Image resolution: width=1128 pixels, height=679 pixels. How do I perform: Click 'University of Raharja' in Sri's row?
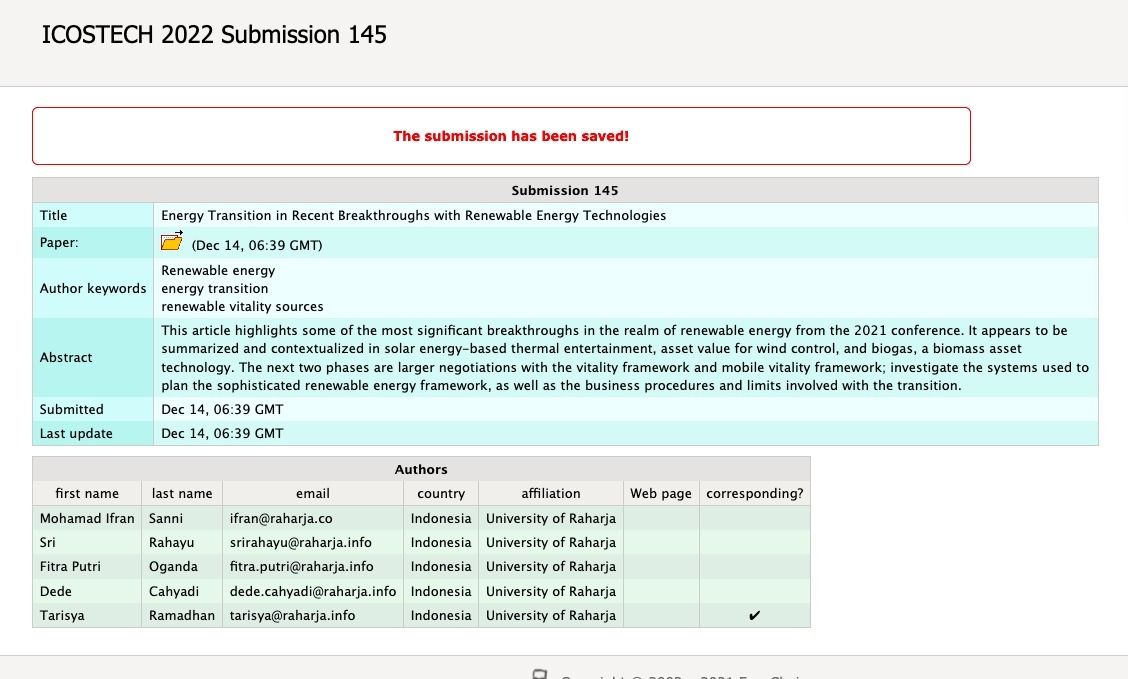(x=551, y=542)
